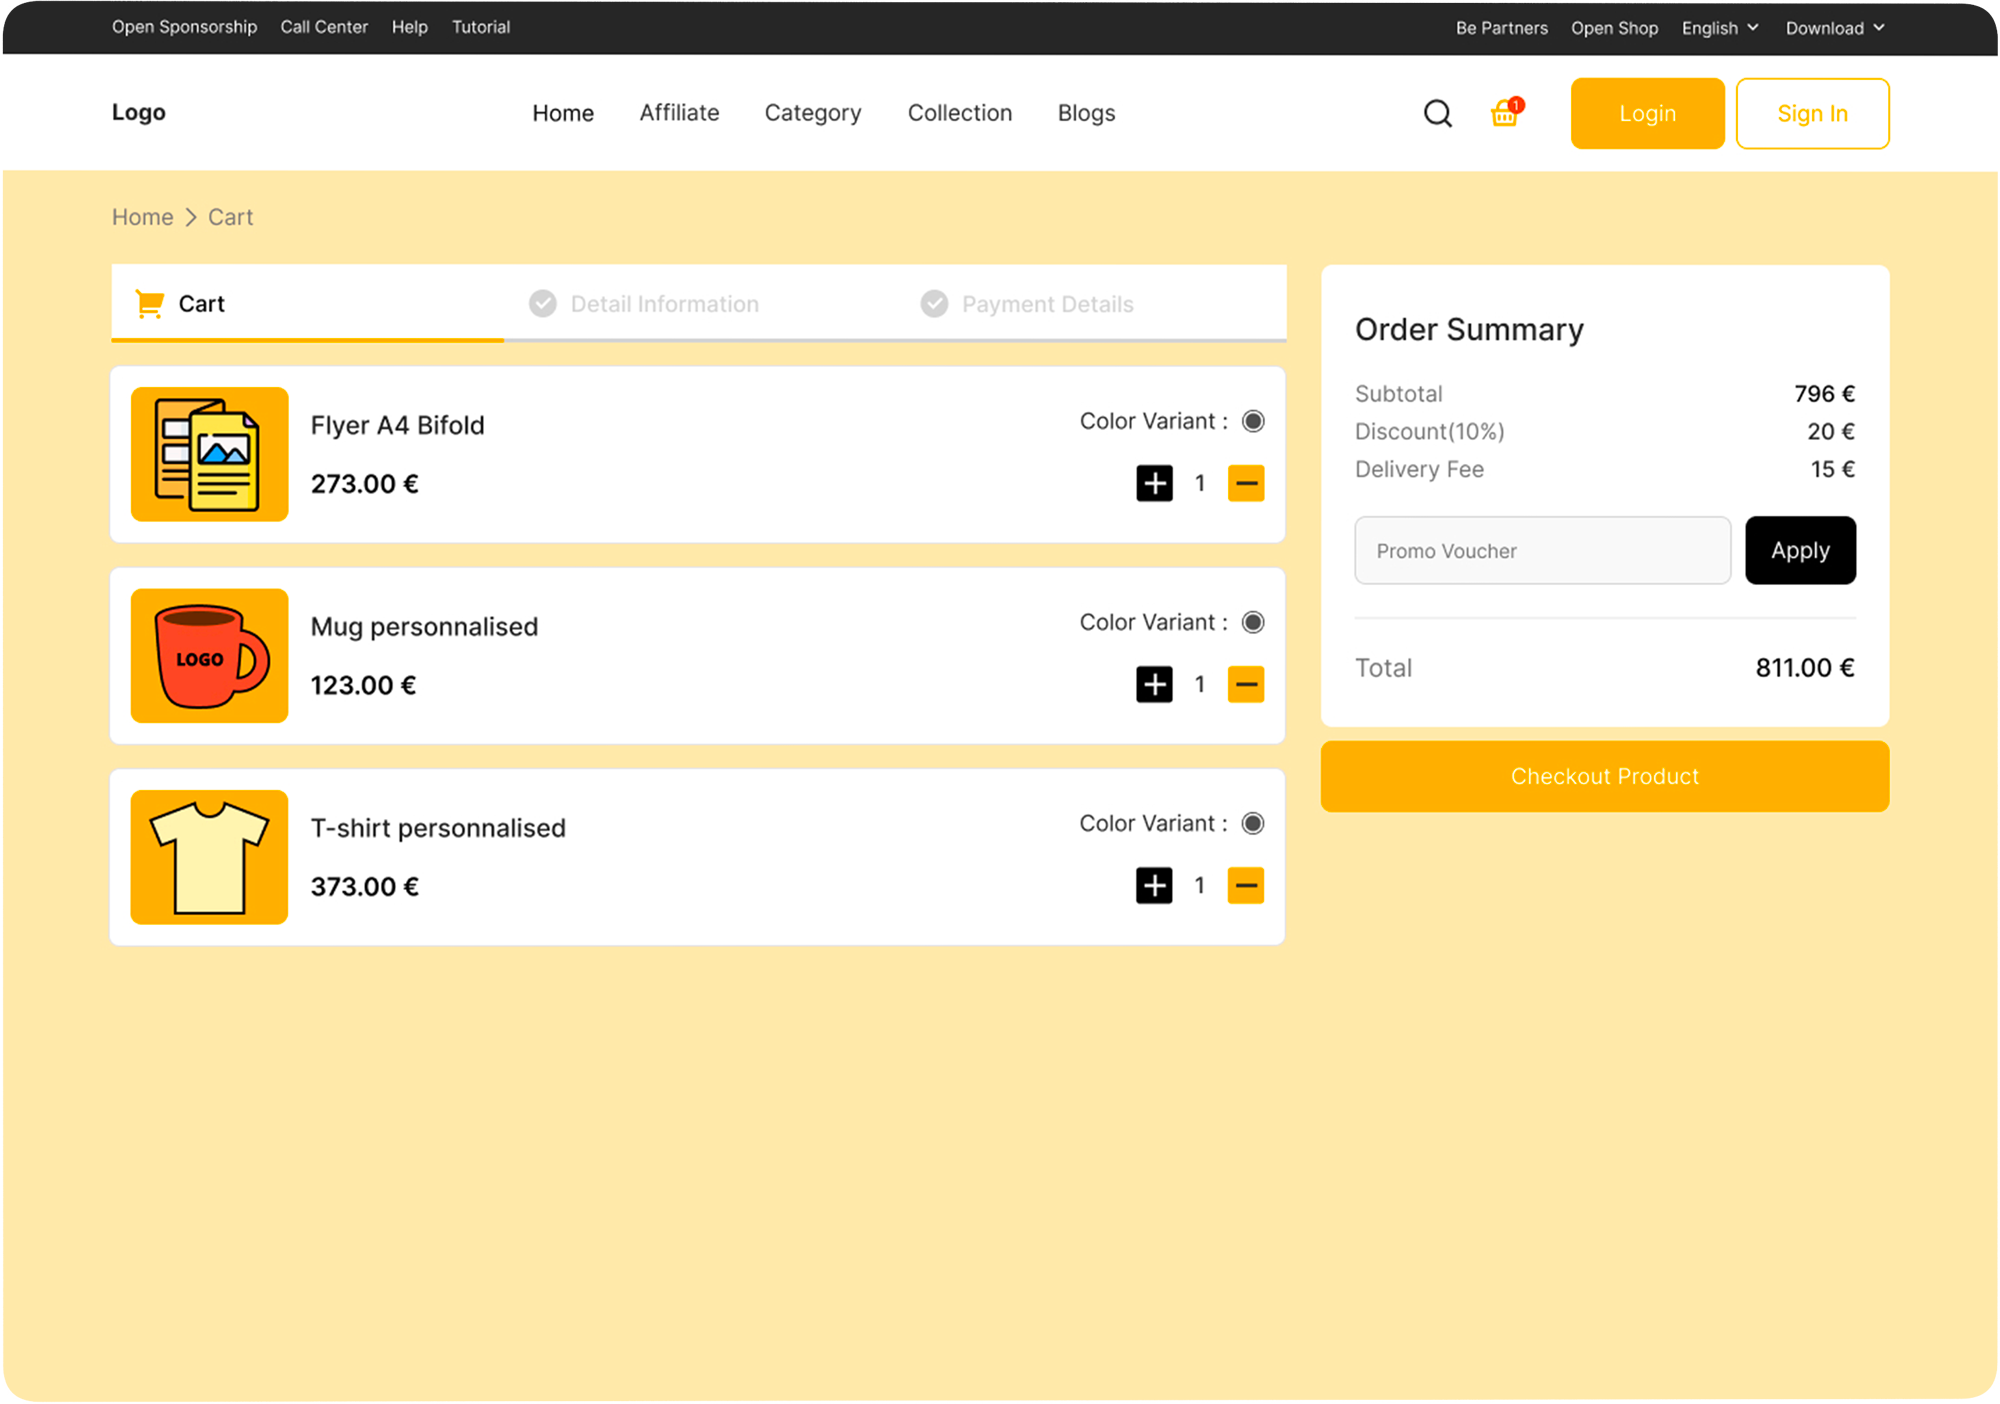Click the Flyer A4 Bifold product thumbnail
Viewport: 2000px width, 1404px height.
point(210,454)
